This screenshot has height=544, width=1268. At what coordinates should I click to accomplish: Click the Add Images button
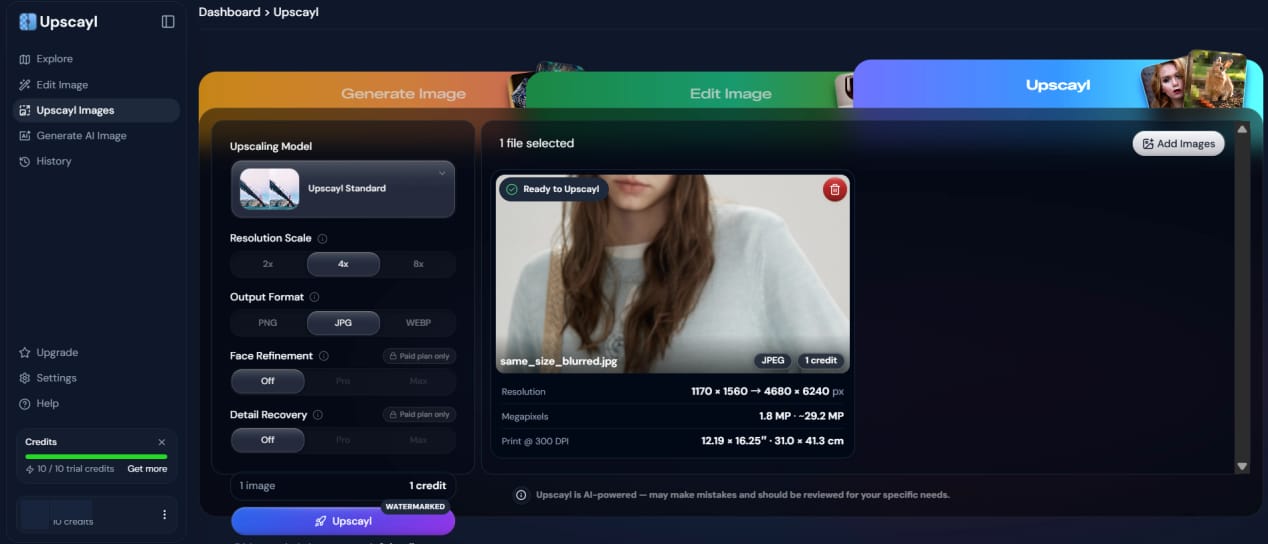coord(1178,144)
